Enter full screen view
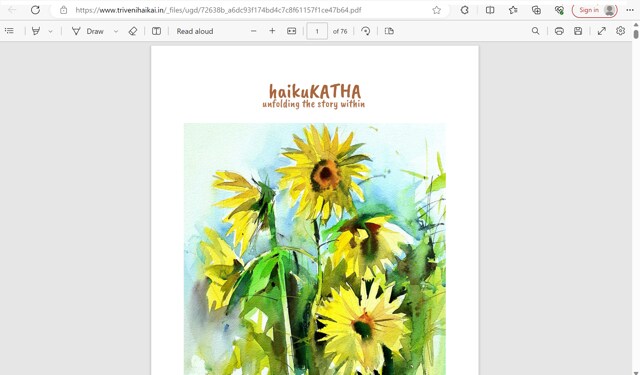Image resolution: width=640 pixels, height=375 pixels. pos(602,31)
